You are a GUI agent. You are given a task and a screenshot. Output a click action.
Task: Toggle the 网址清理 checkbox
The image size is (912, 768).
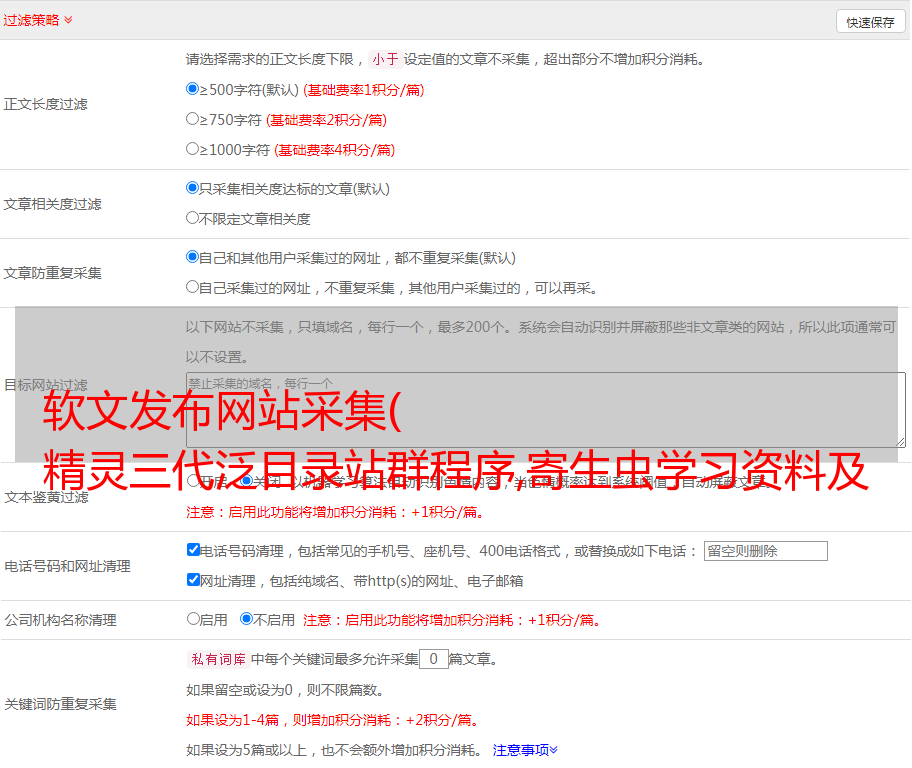(x=193, y=580)
